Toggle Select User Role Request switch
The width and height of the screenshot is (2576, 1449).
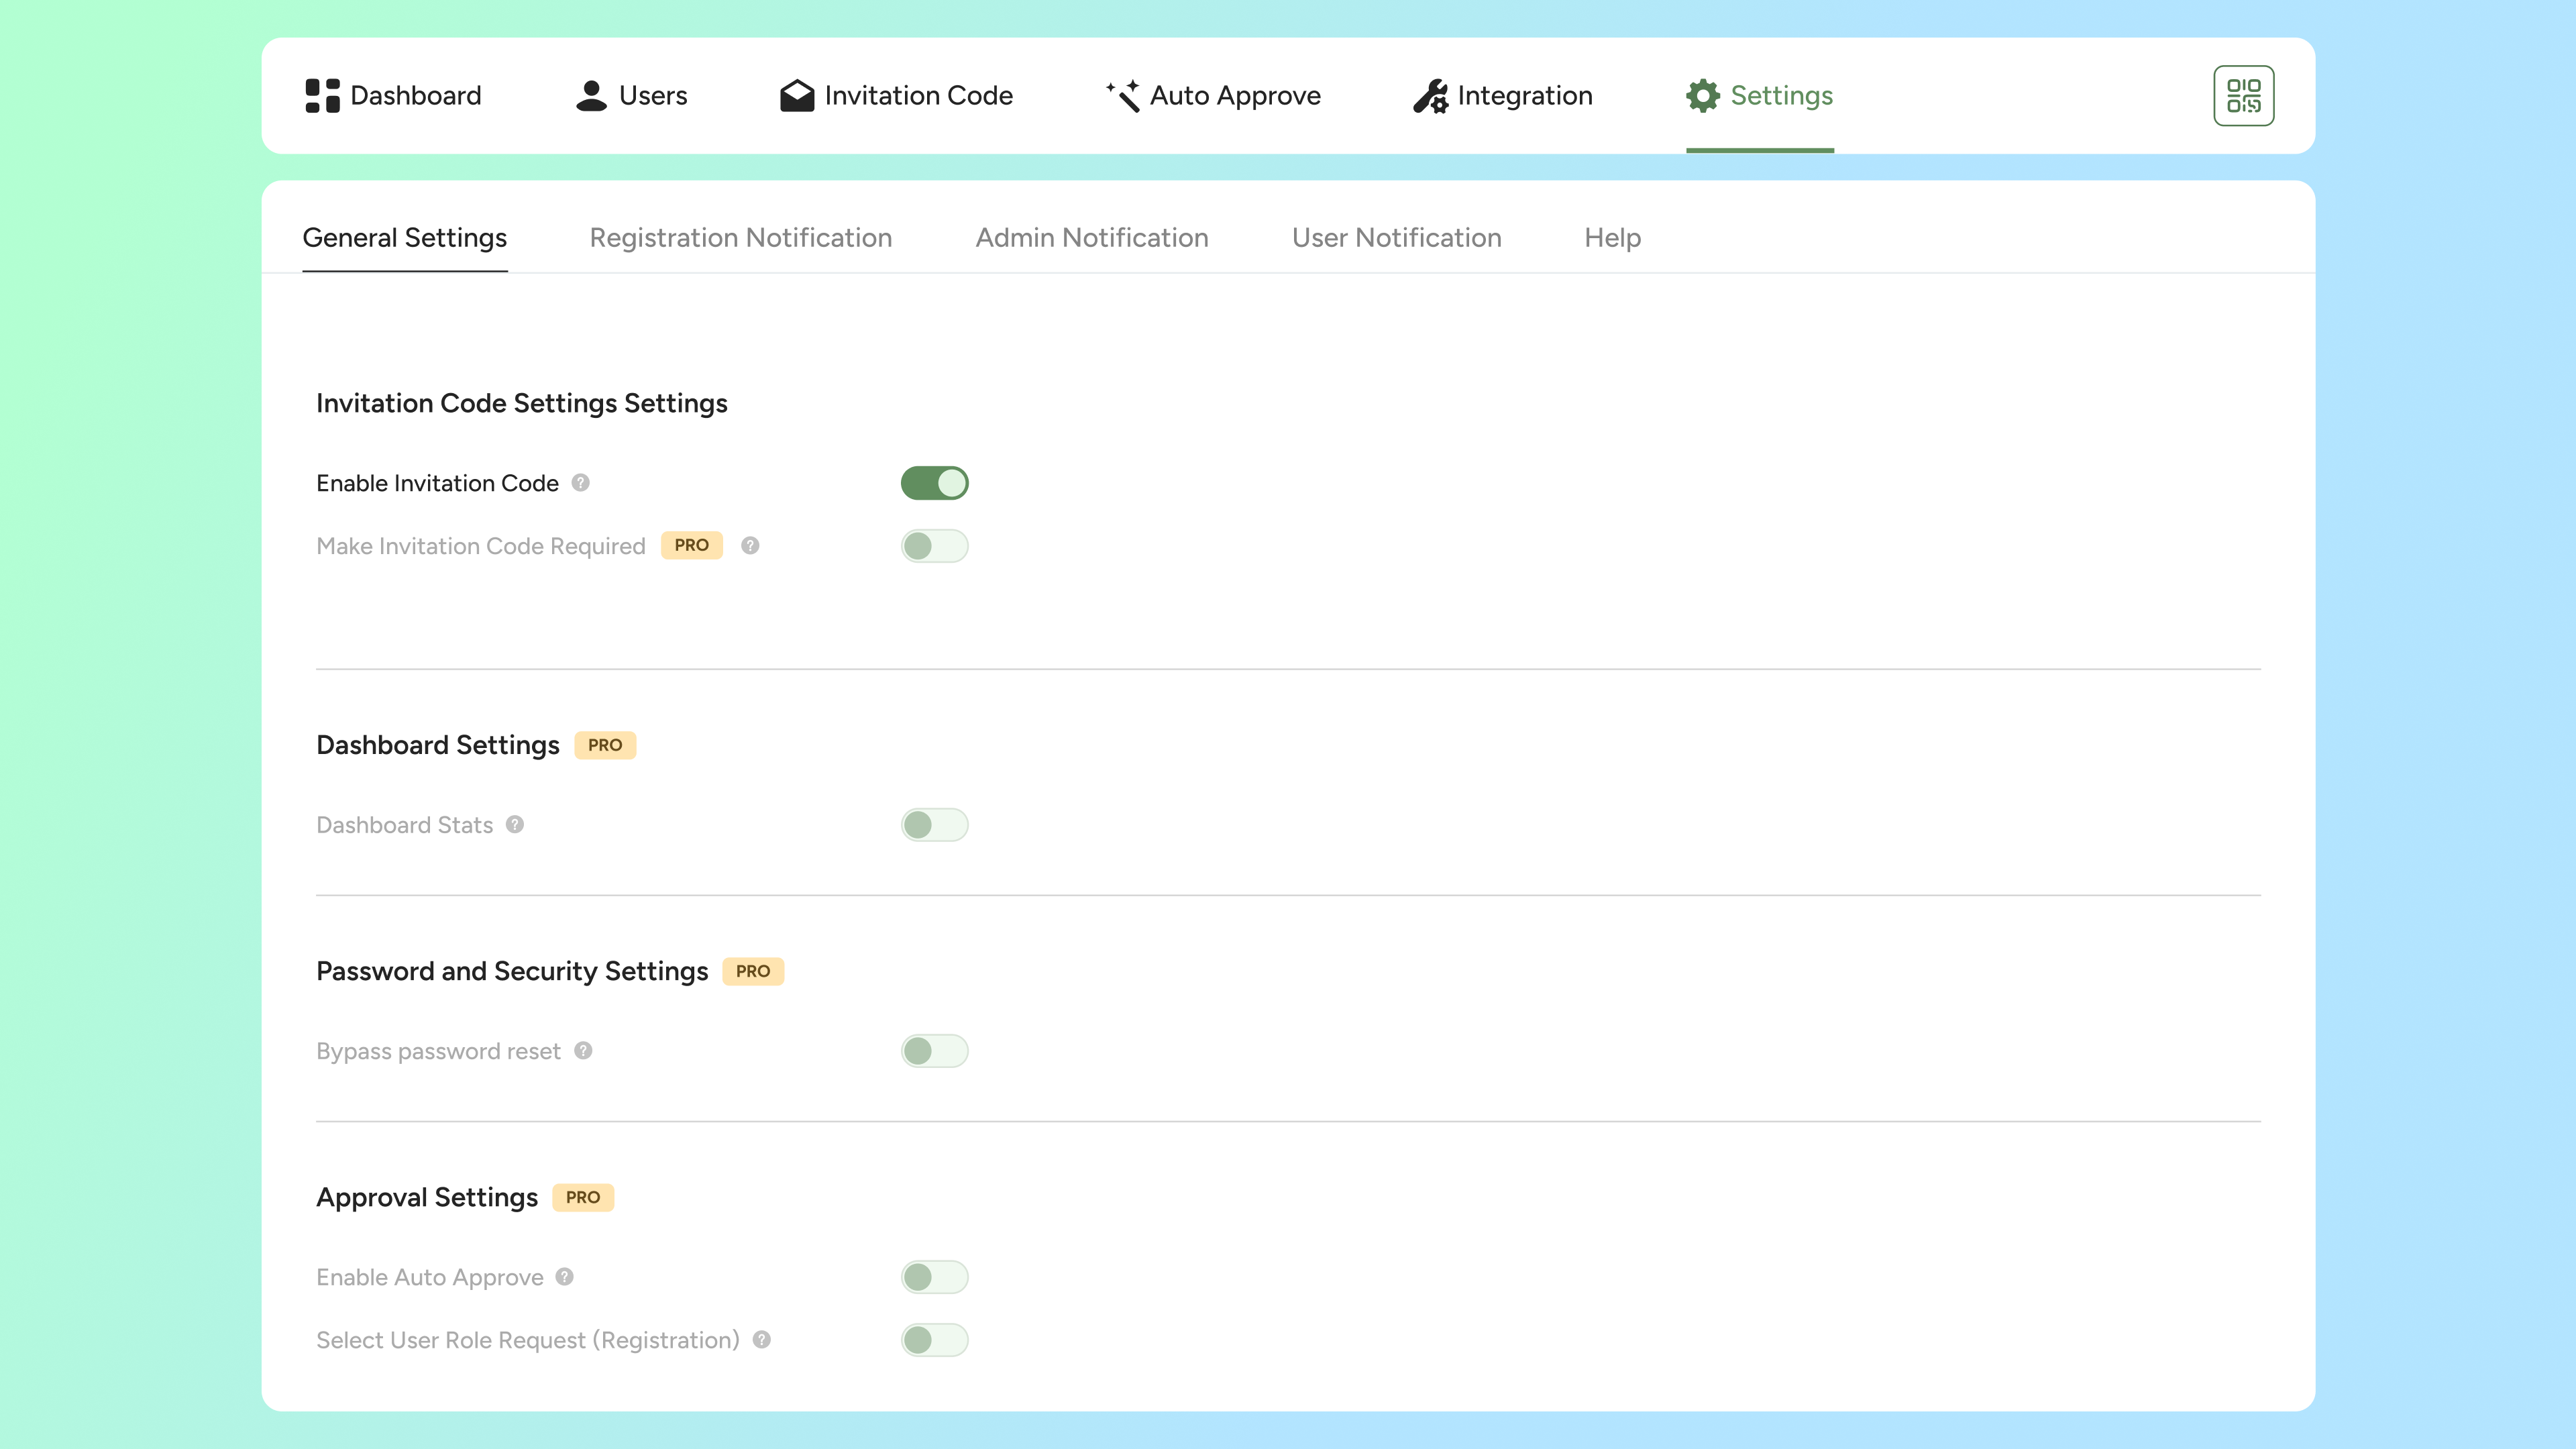tap(934, 1340)
